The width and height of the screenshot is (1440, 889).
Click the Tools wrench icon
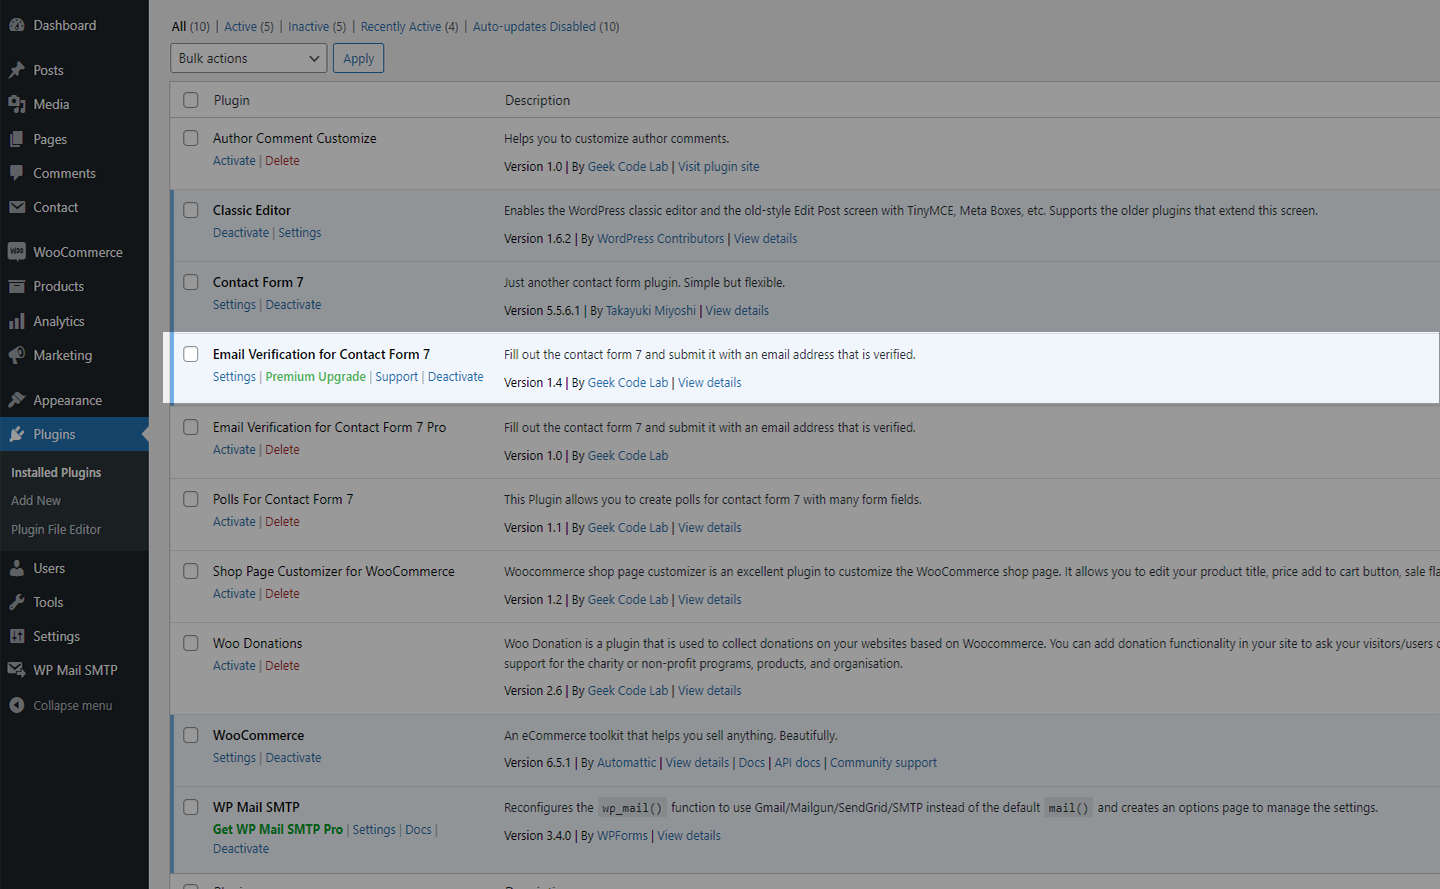(x=17, y=602)
